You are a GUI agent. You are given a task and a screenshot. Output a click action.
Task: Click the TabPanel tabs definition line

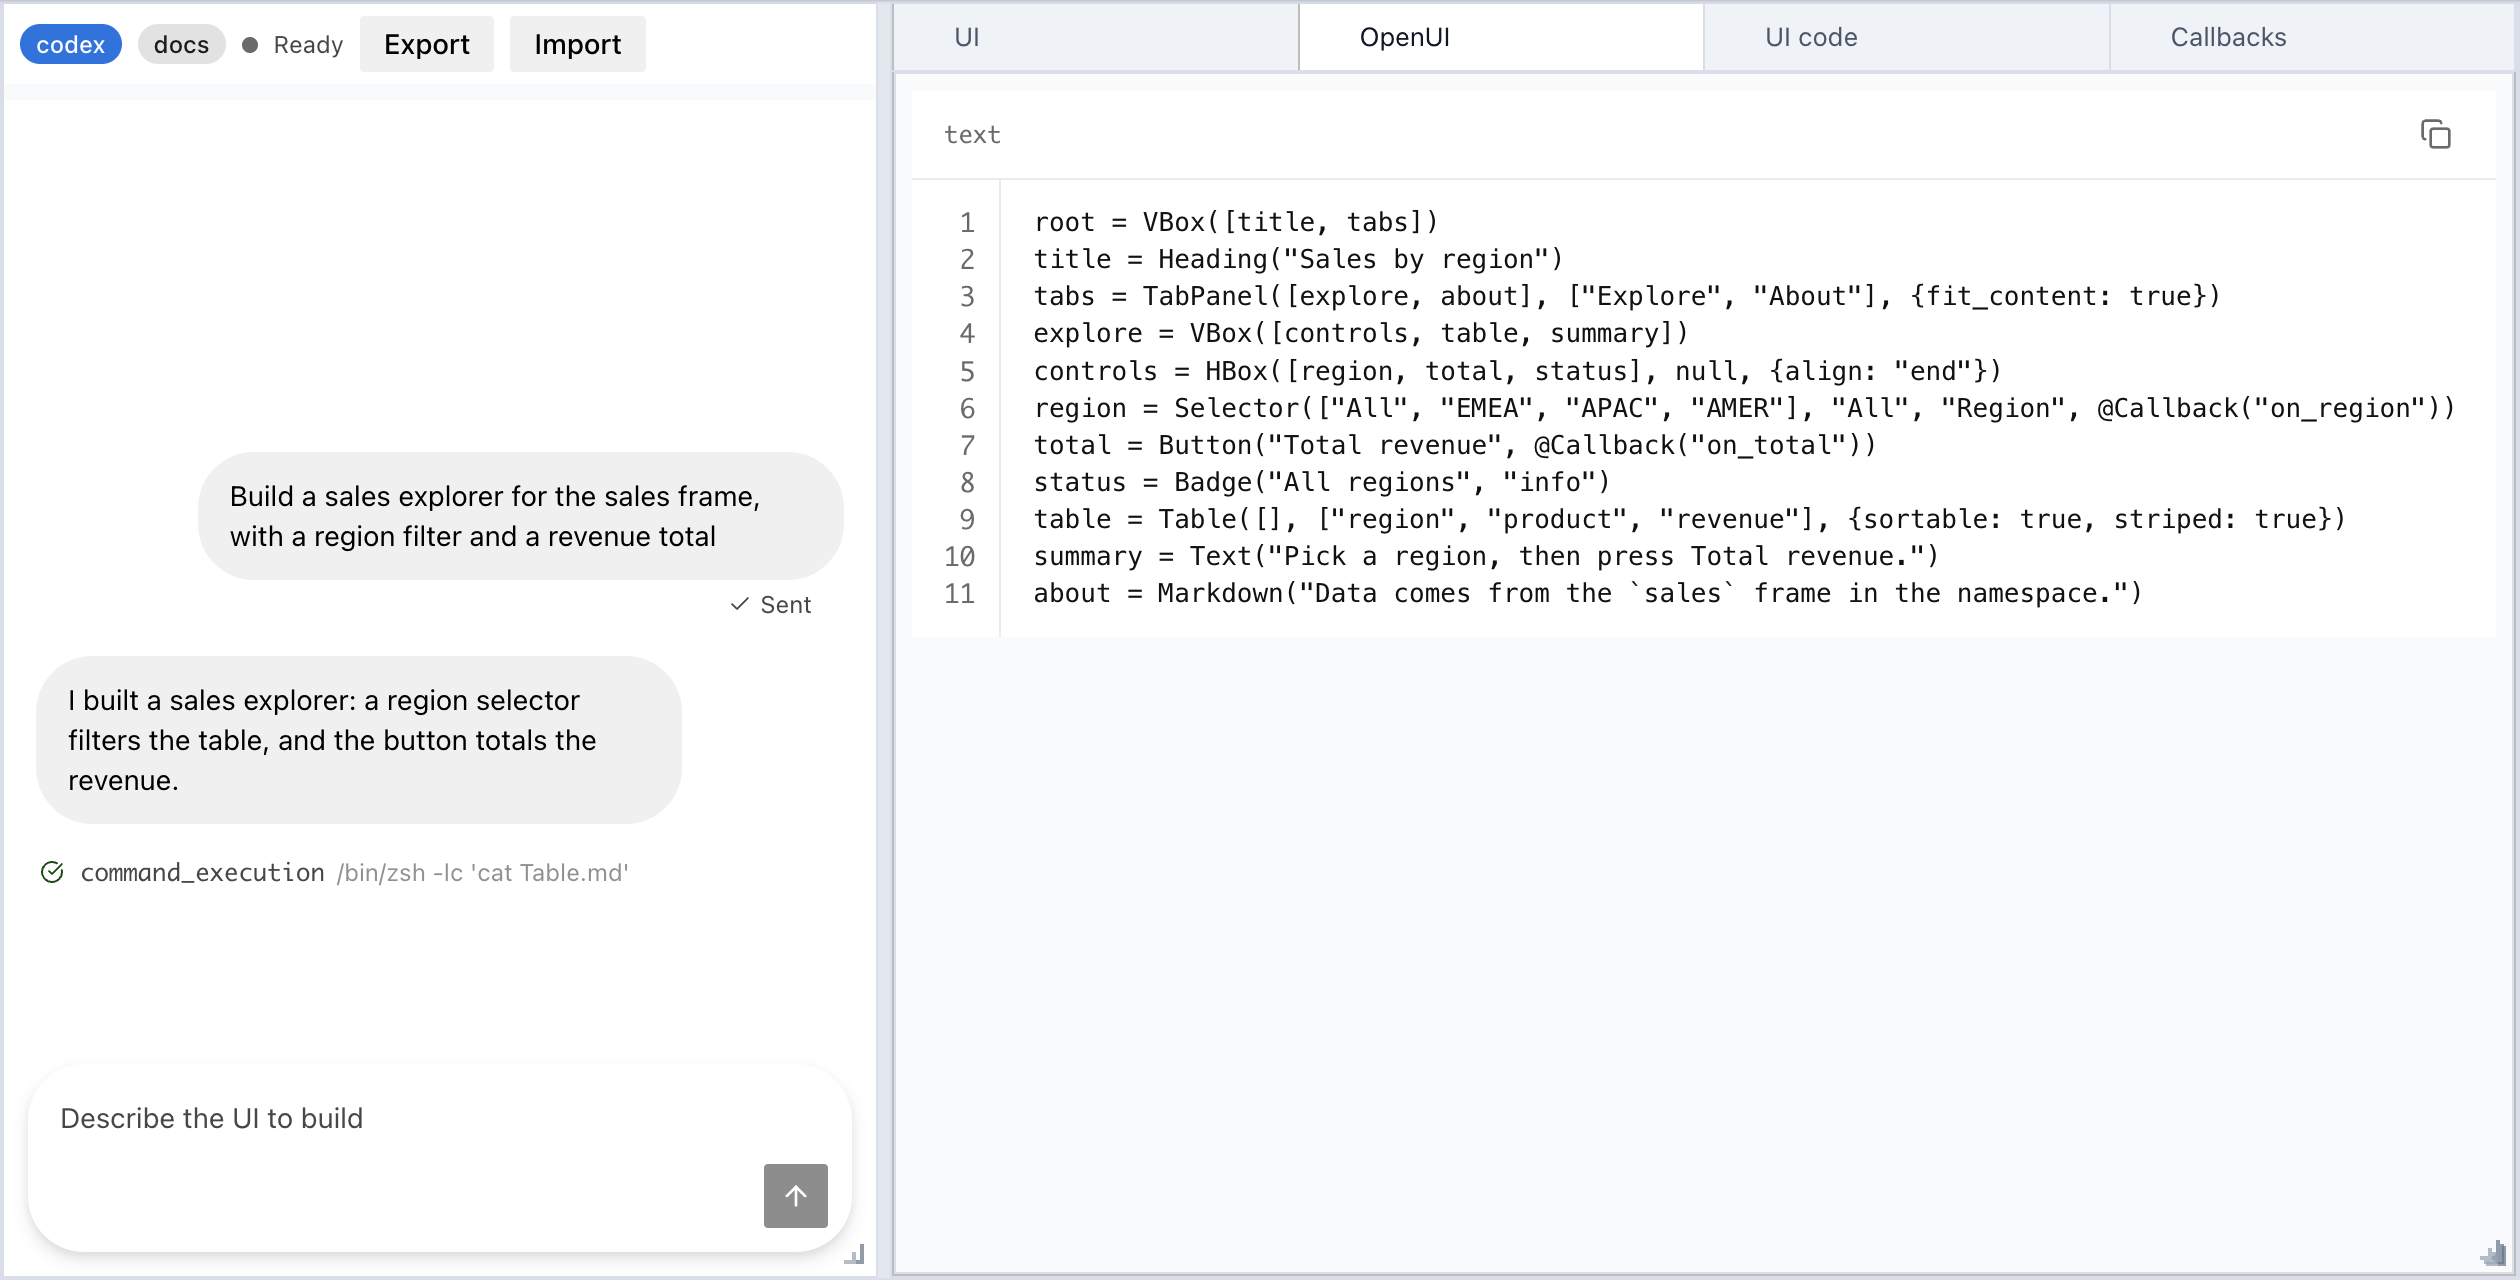click(1627, 296)
